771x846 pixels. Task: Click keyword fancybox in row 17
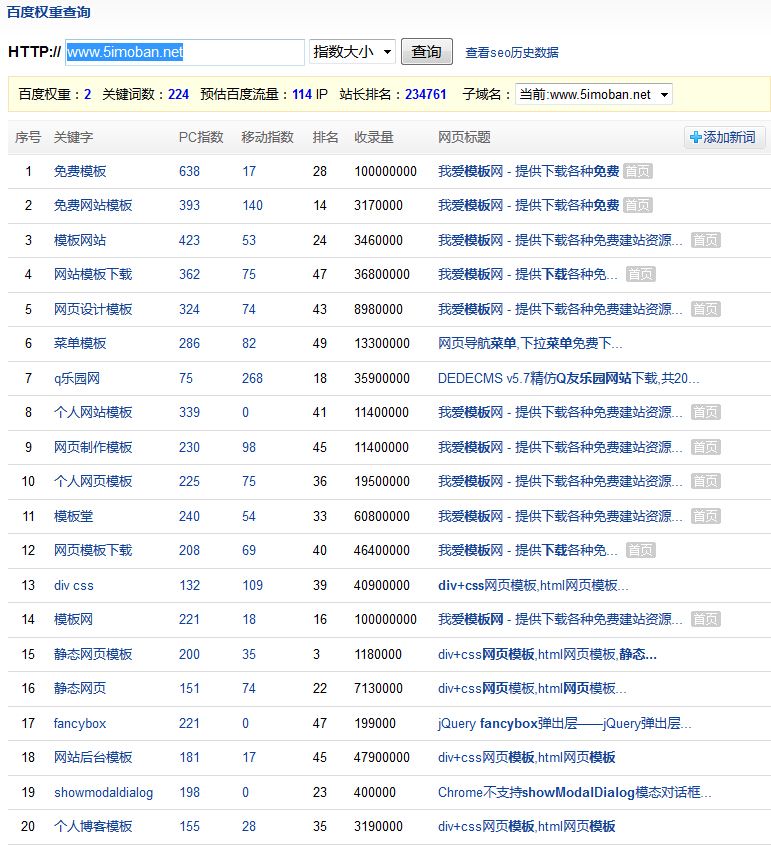[x=80, y=723]
